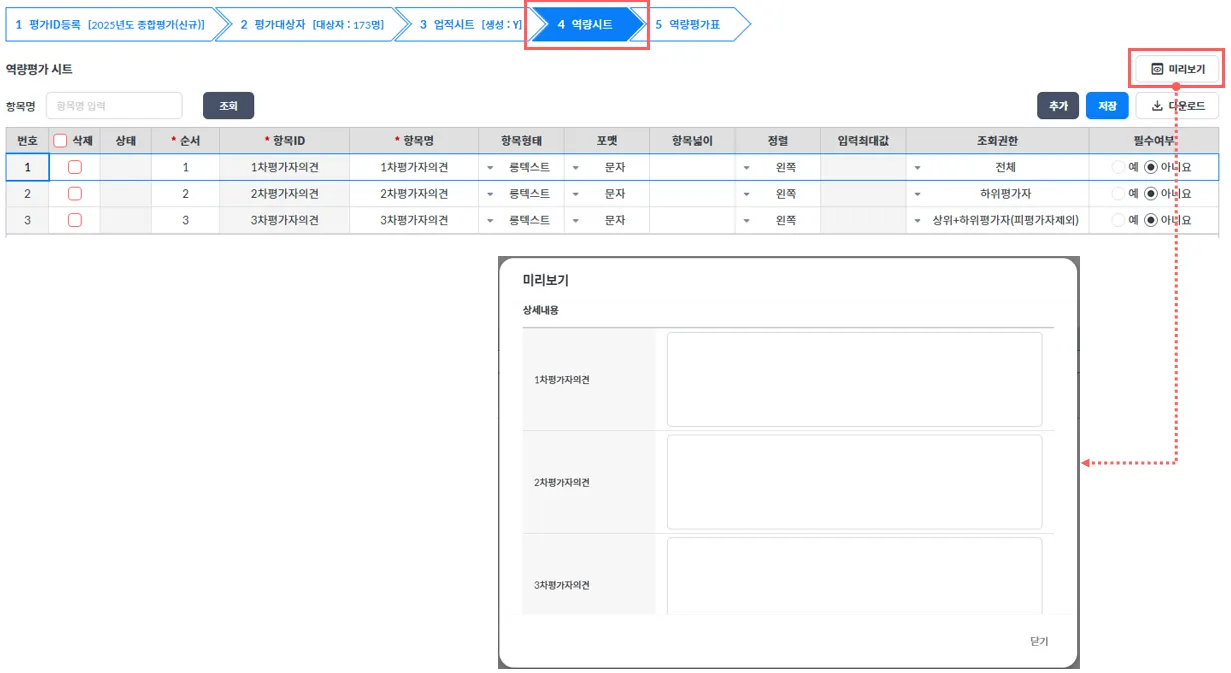Open 항목형태 롱텍스트 dropdown in row 1

[521, 167]
